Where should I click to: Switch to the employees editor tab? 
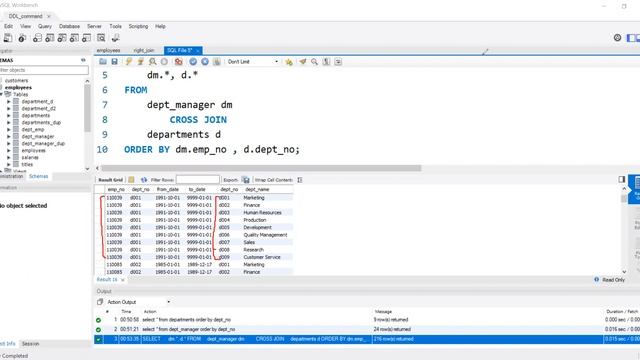pyautogui.click(x=108, y=50)
